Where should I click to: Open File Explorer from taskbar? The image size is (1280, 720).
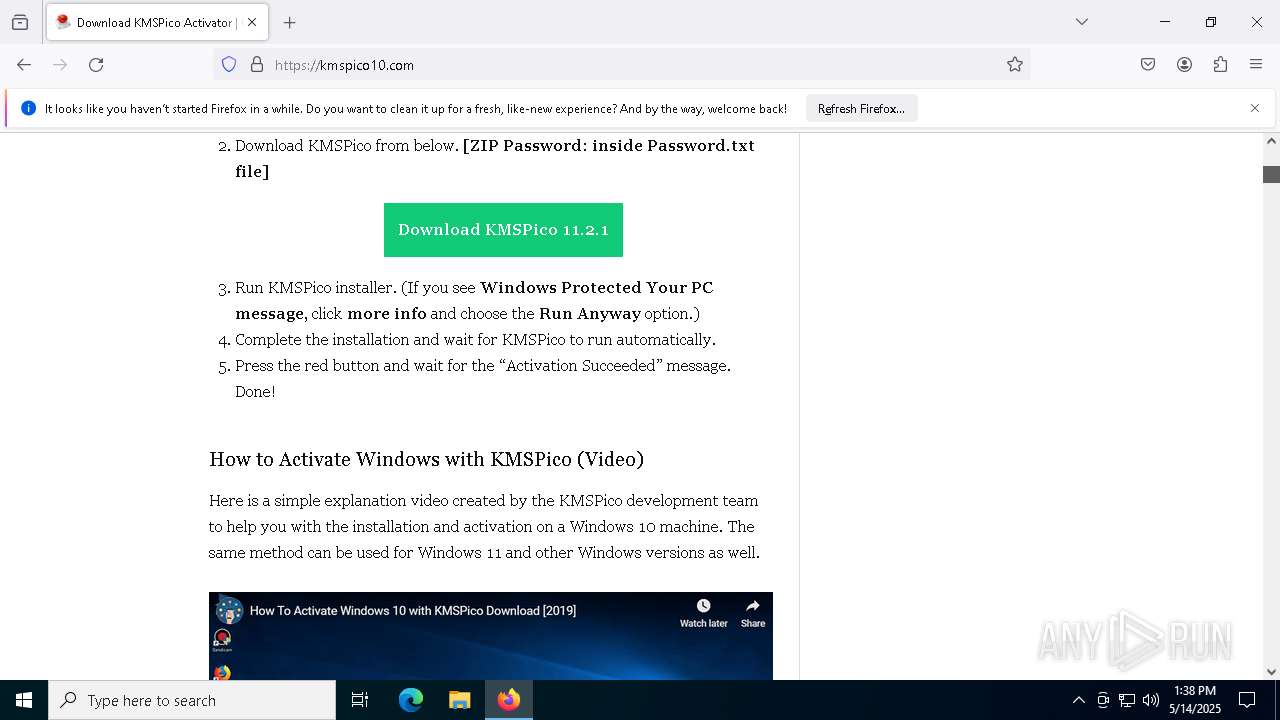tap(459, 700)
